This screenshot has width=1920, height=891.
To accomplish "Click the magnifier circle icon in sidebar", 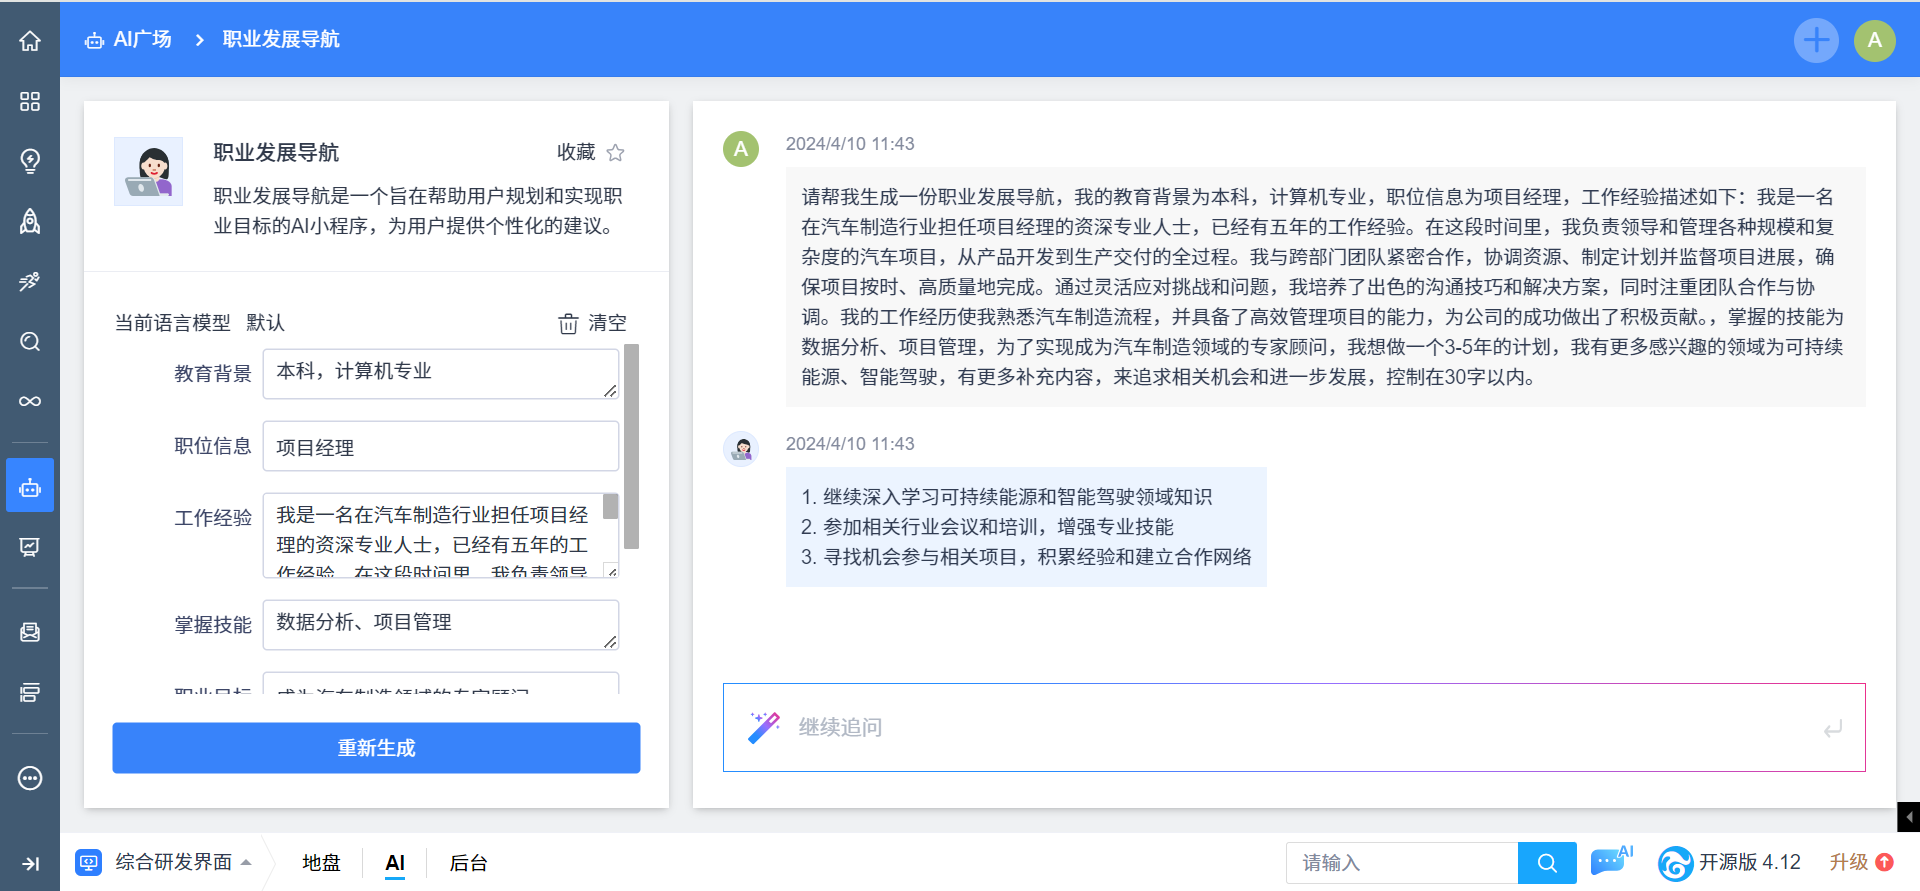I will coord(30,341).
